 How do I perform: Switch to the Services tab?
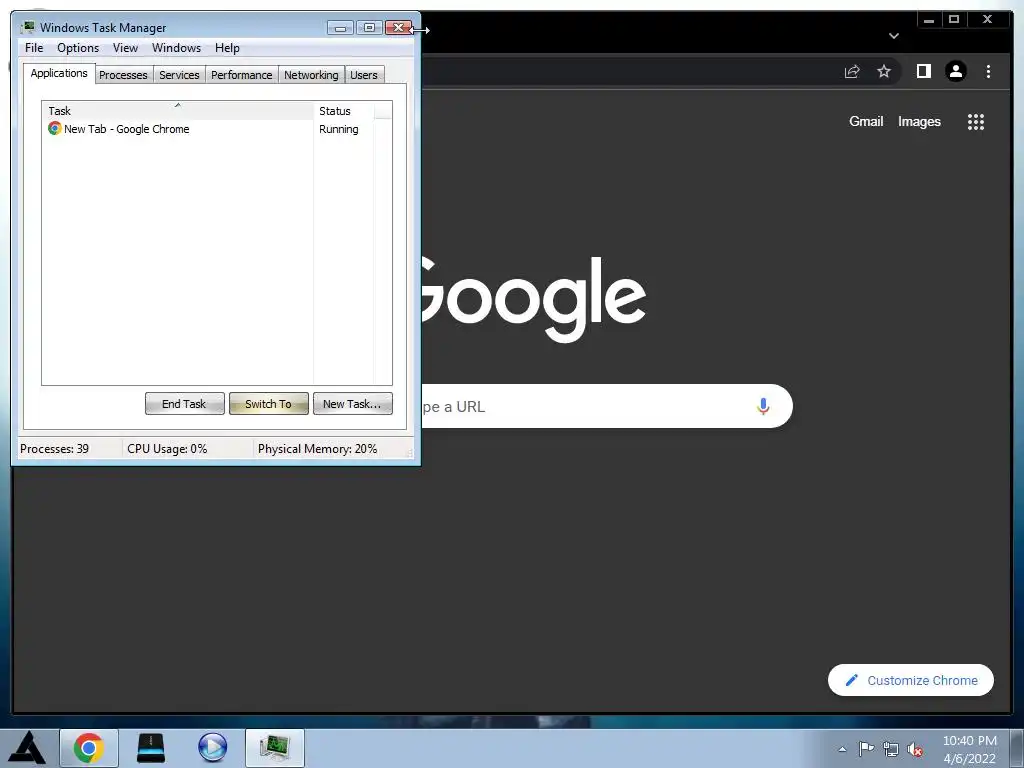pos(180,75)
